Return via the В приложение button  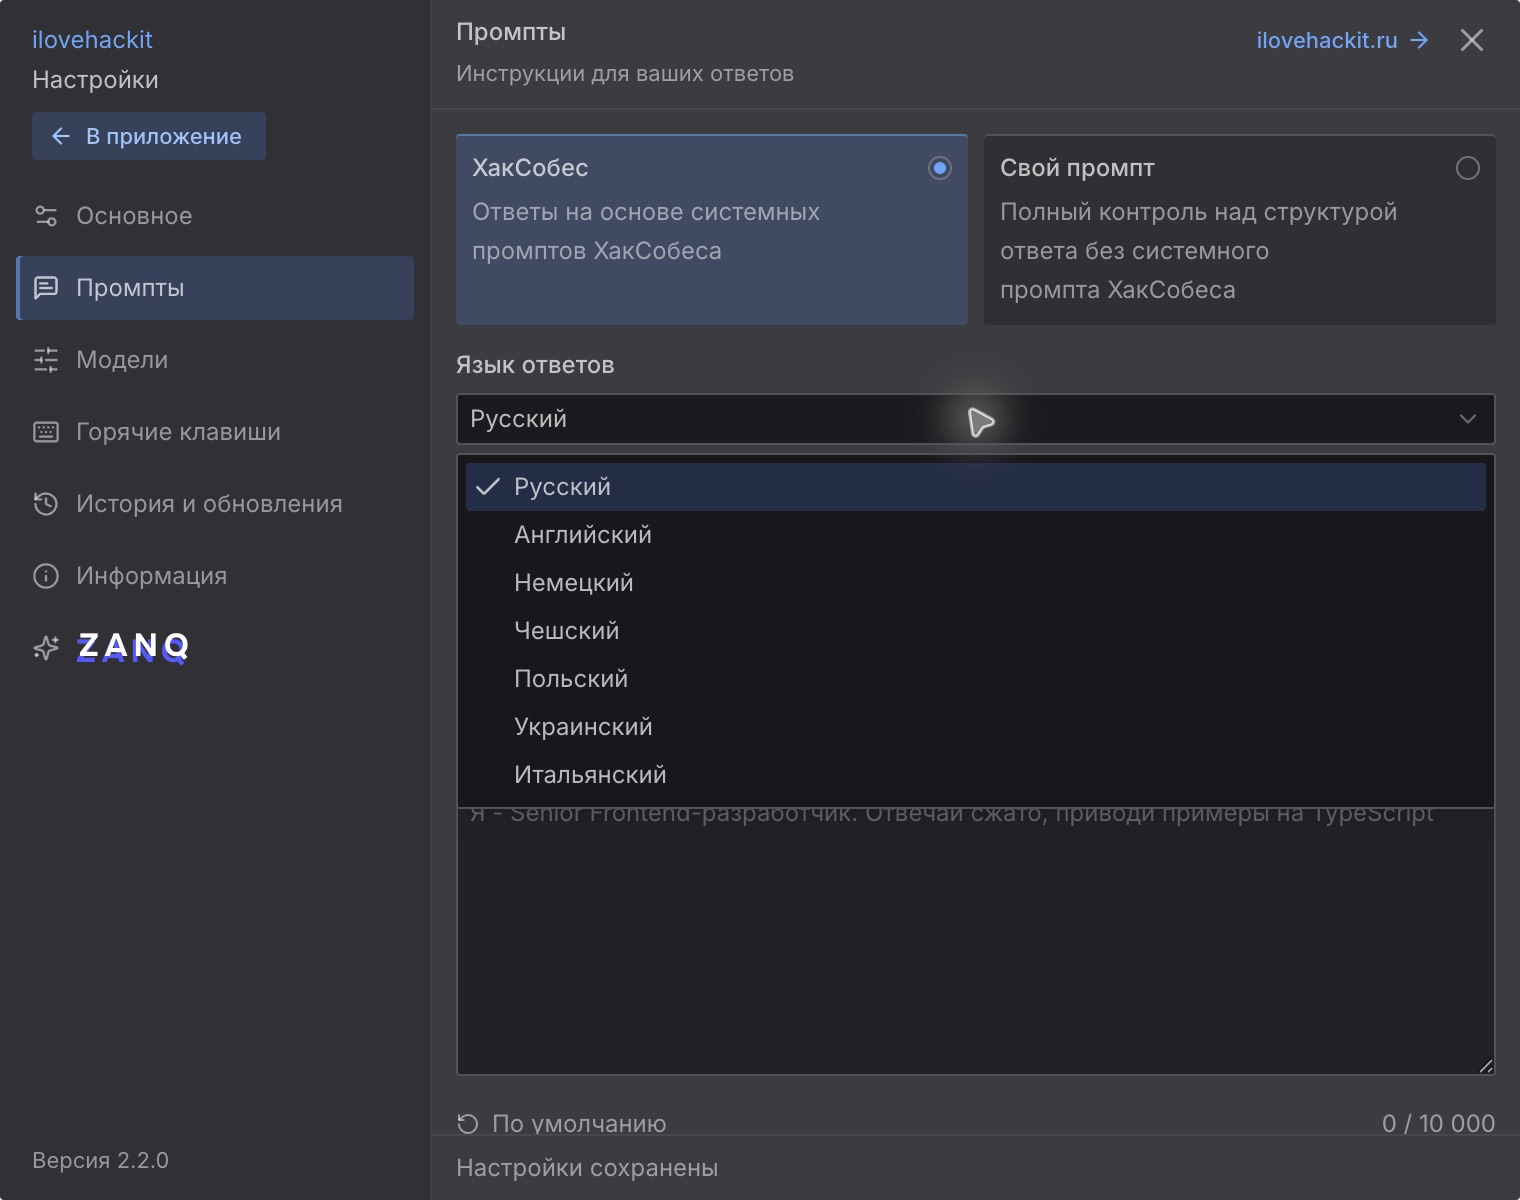(149, 136)
